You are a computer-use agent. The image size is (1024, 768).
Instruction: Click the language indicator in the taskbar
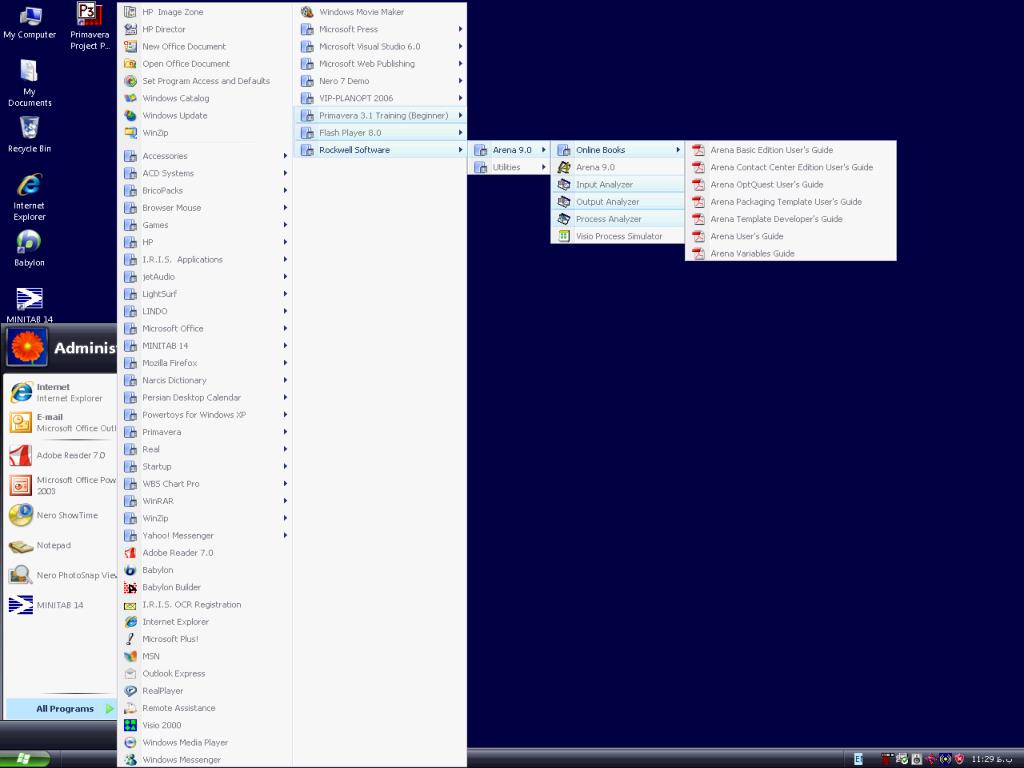point(858,759)
